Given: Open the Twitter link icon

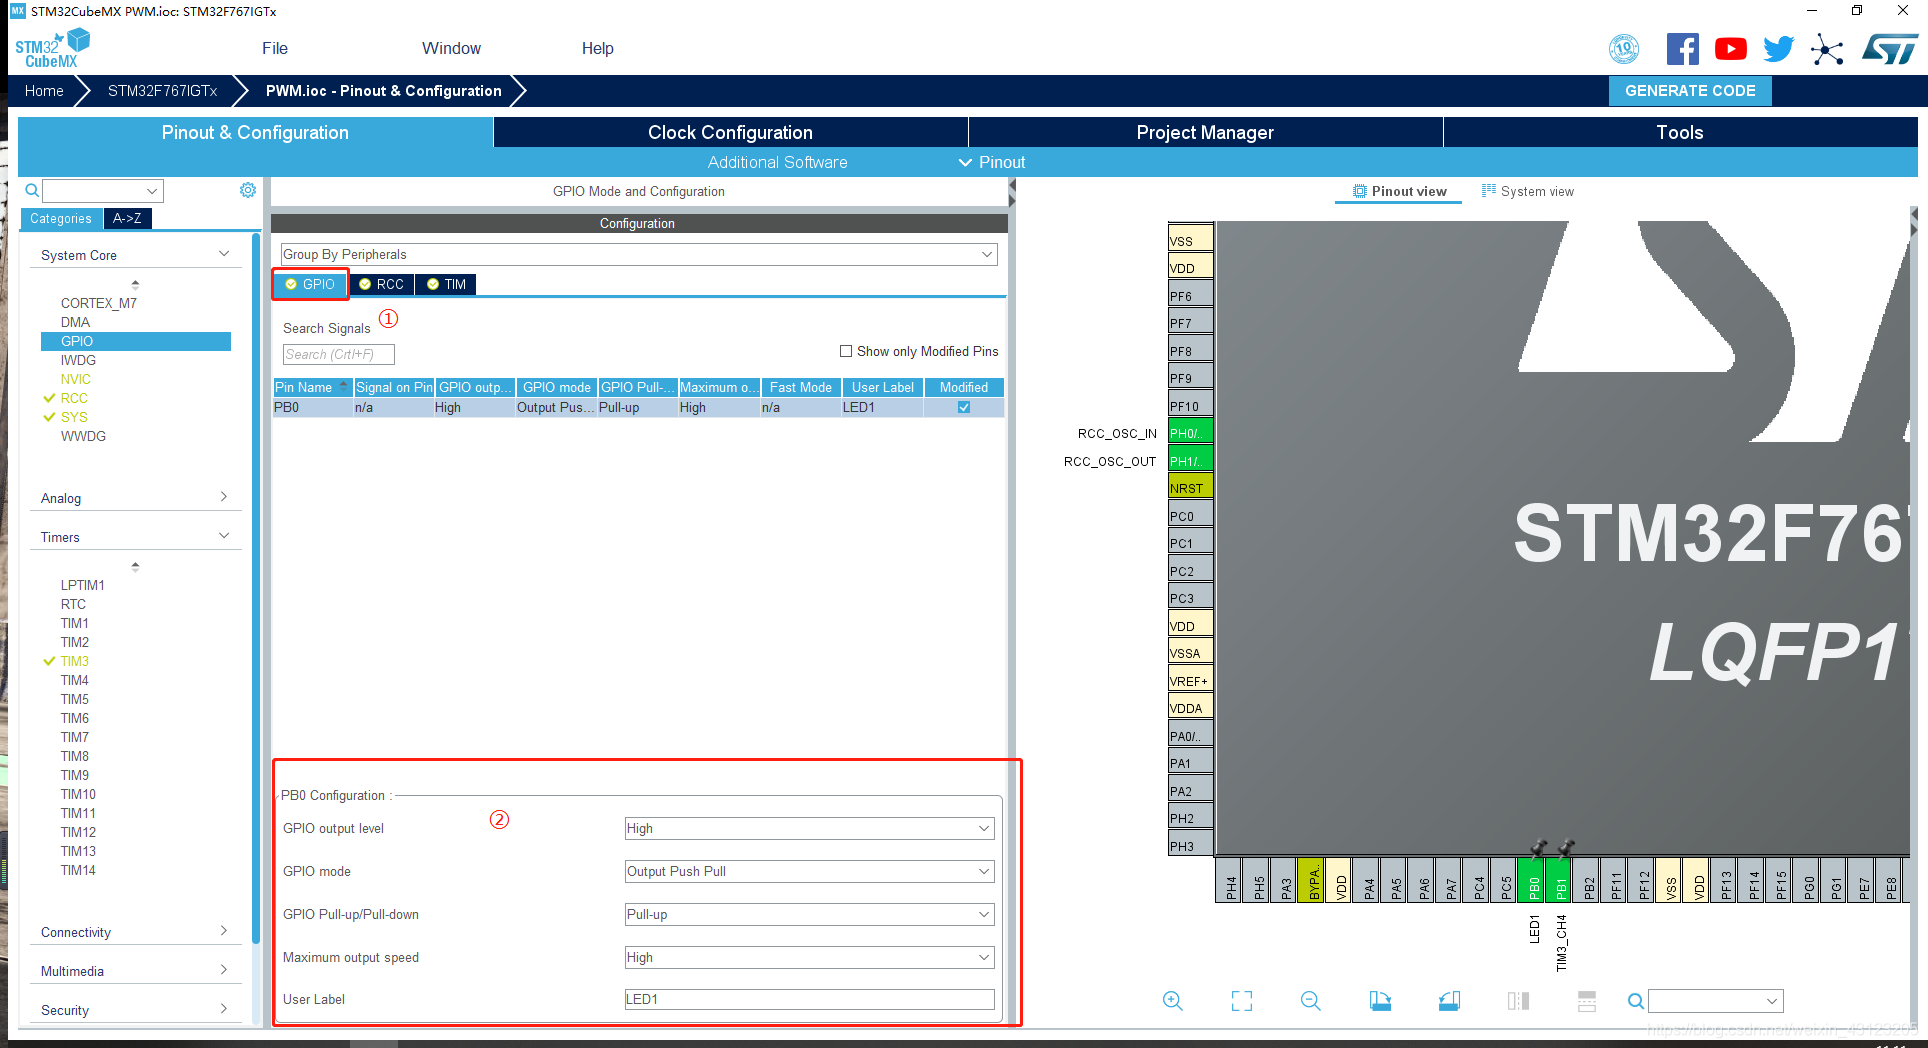Looking at the screenshot, I should (x=1778, y=49).
